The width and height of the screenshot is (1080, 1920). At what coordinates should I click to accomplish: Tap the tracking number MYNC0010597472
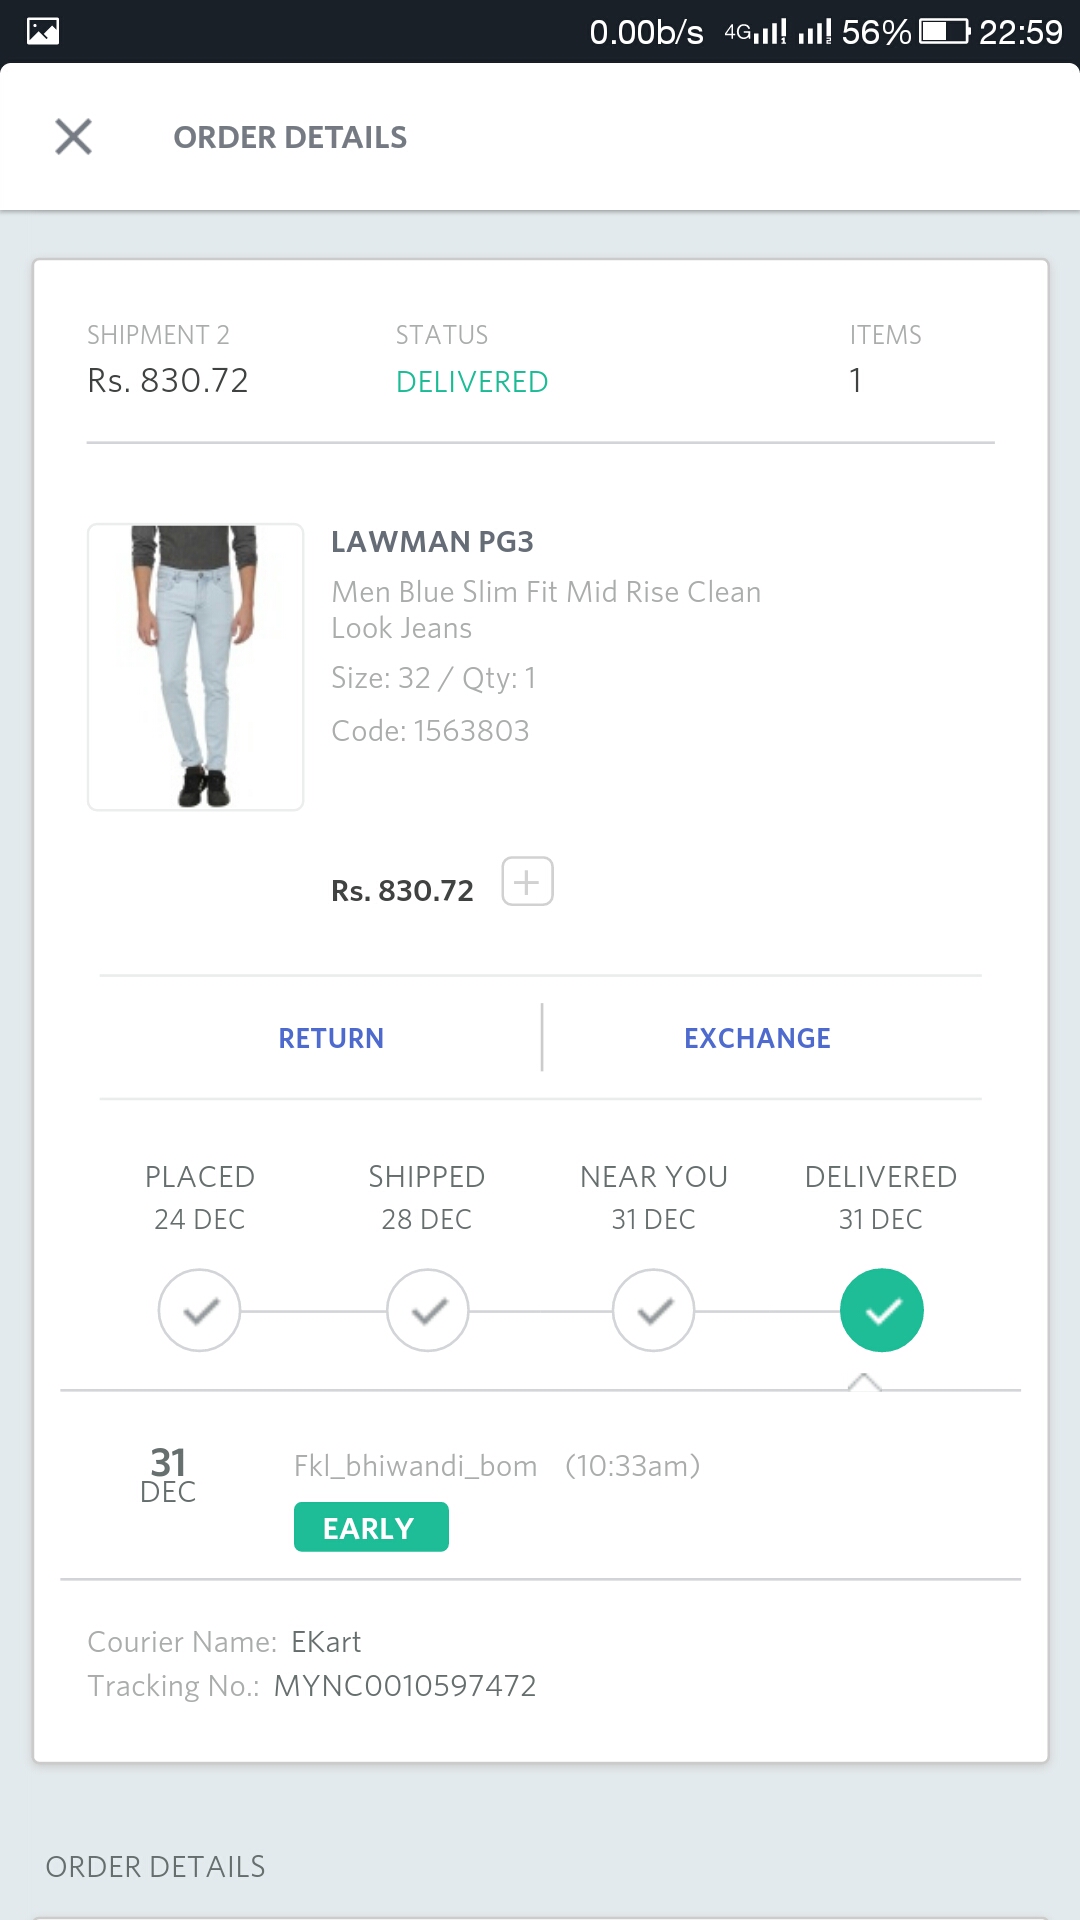[405, 1686]
